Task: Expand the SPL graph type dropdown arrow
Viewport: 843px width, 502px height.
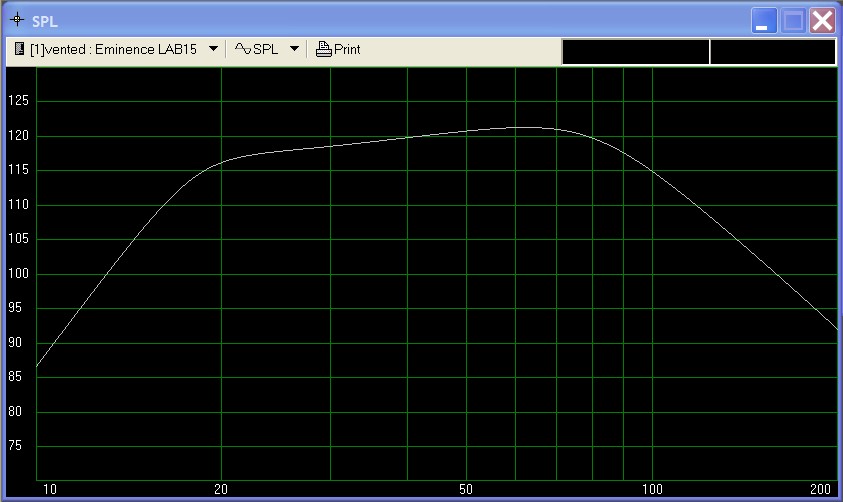Action: (294, 49)
